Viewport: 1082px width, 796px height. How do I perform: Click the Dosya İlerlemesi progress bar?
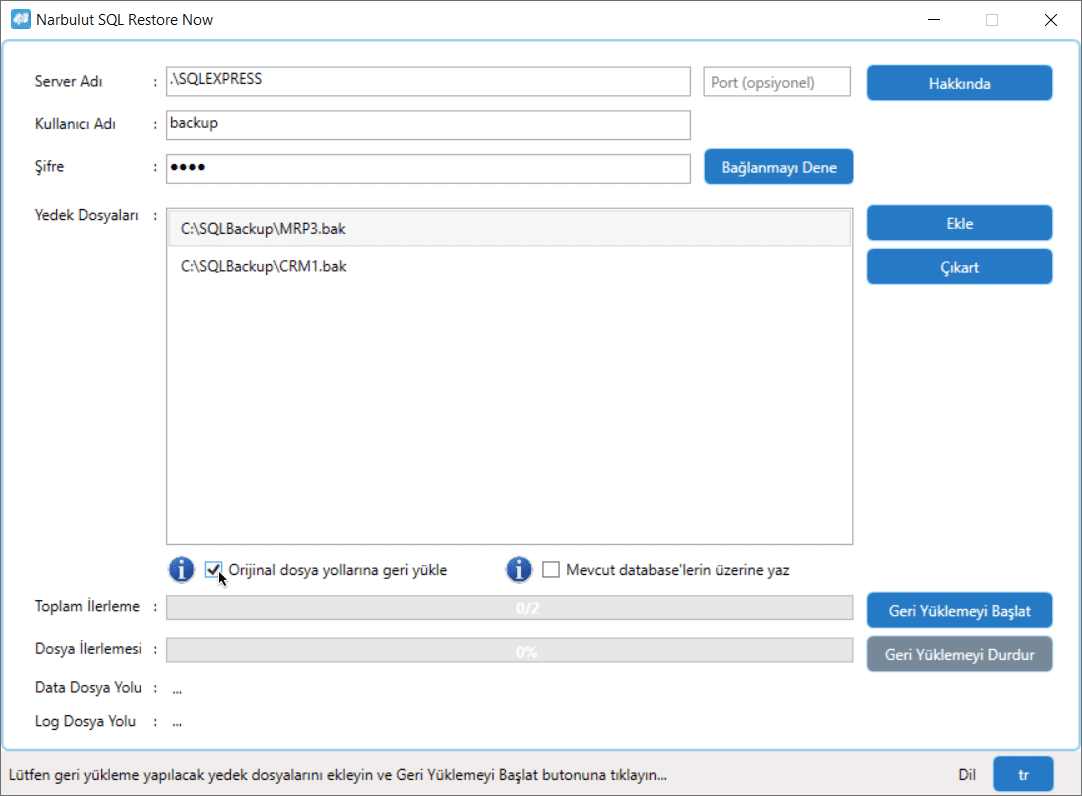click(509, 650)
